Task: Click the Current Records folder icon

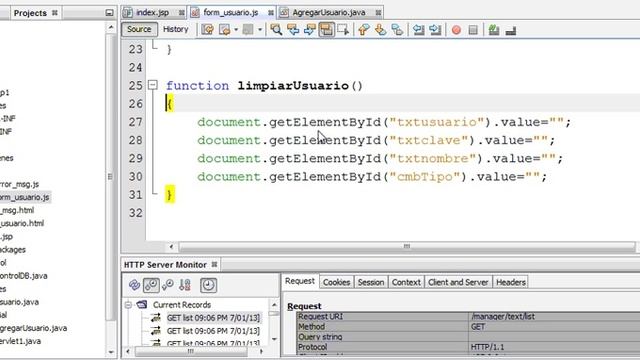Action: (x=142, y=304)
